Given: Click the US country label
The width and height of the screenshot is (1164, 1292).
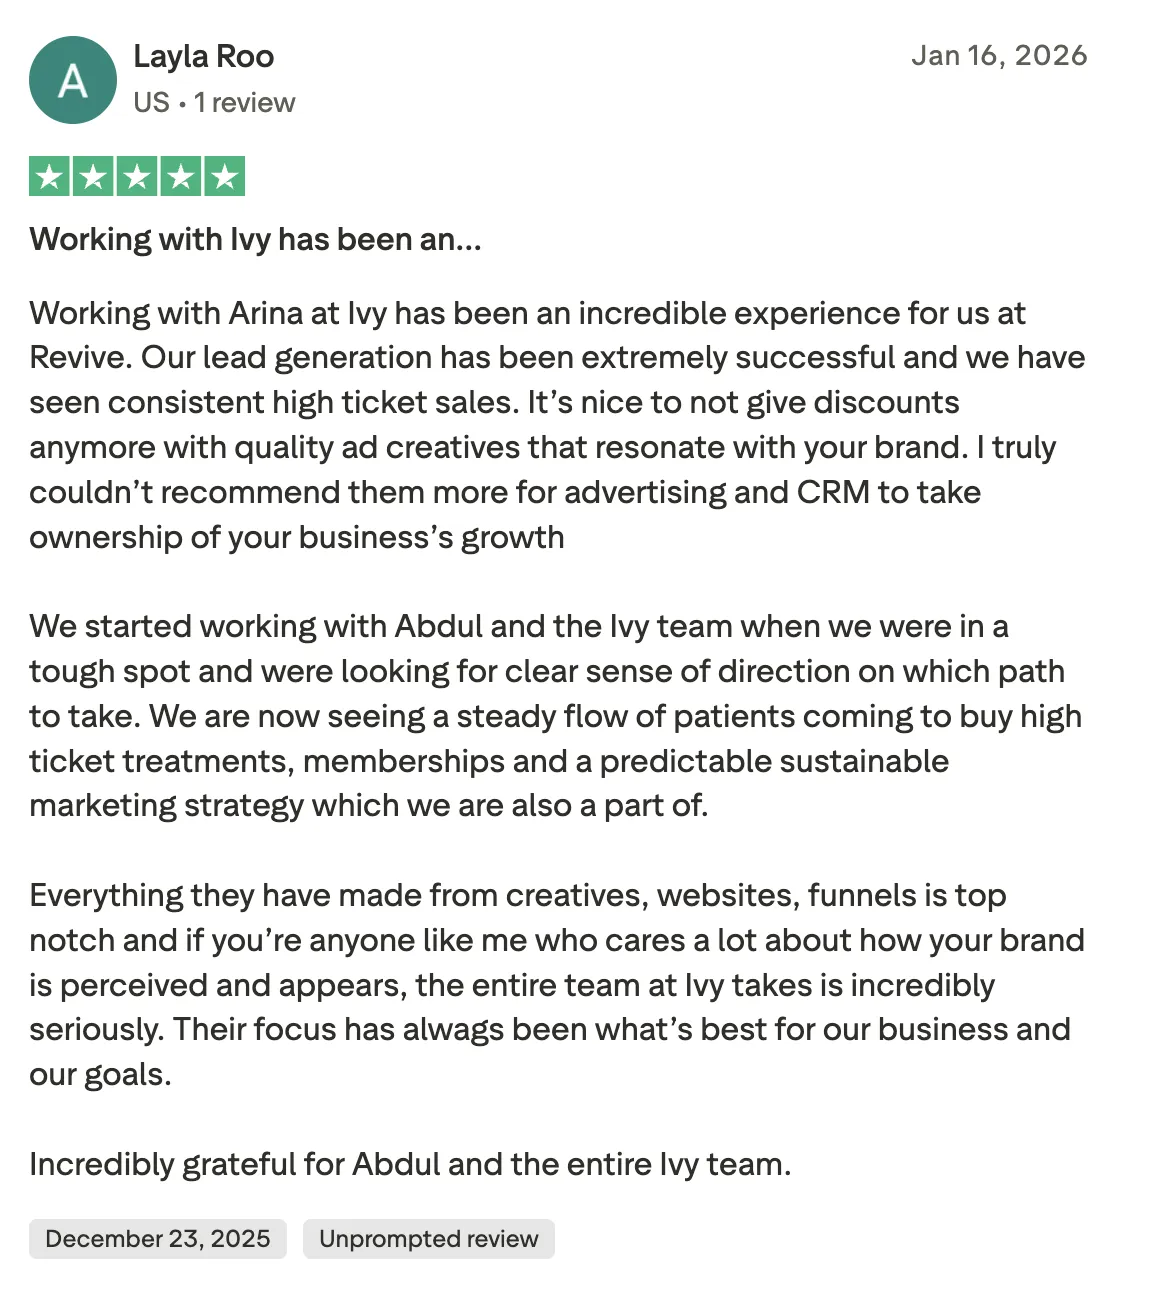Looking at the screenshot, I should (x=151, y=103).
